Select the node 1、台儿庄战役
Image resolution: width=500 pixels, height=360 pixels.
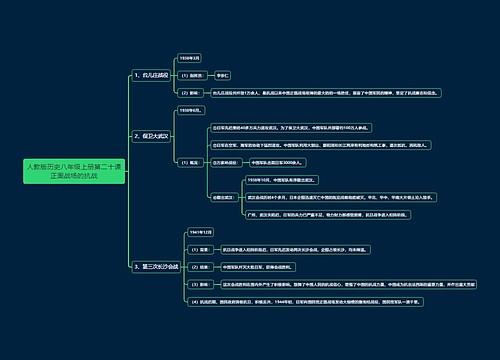tap(151, 76)
